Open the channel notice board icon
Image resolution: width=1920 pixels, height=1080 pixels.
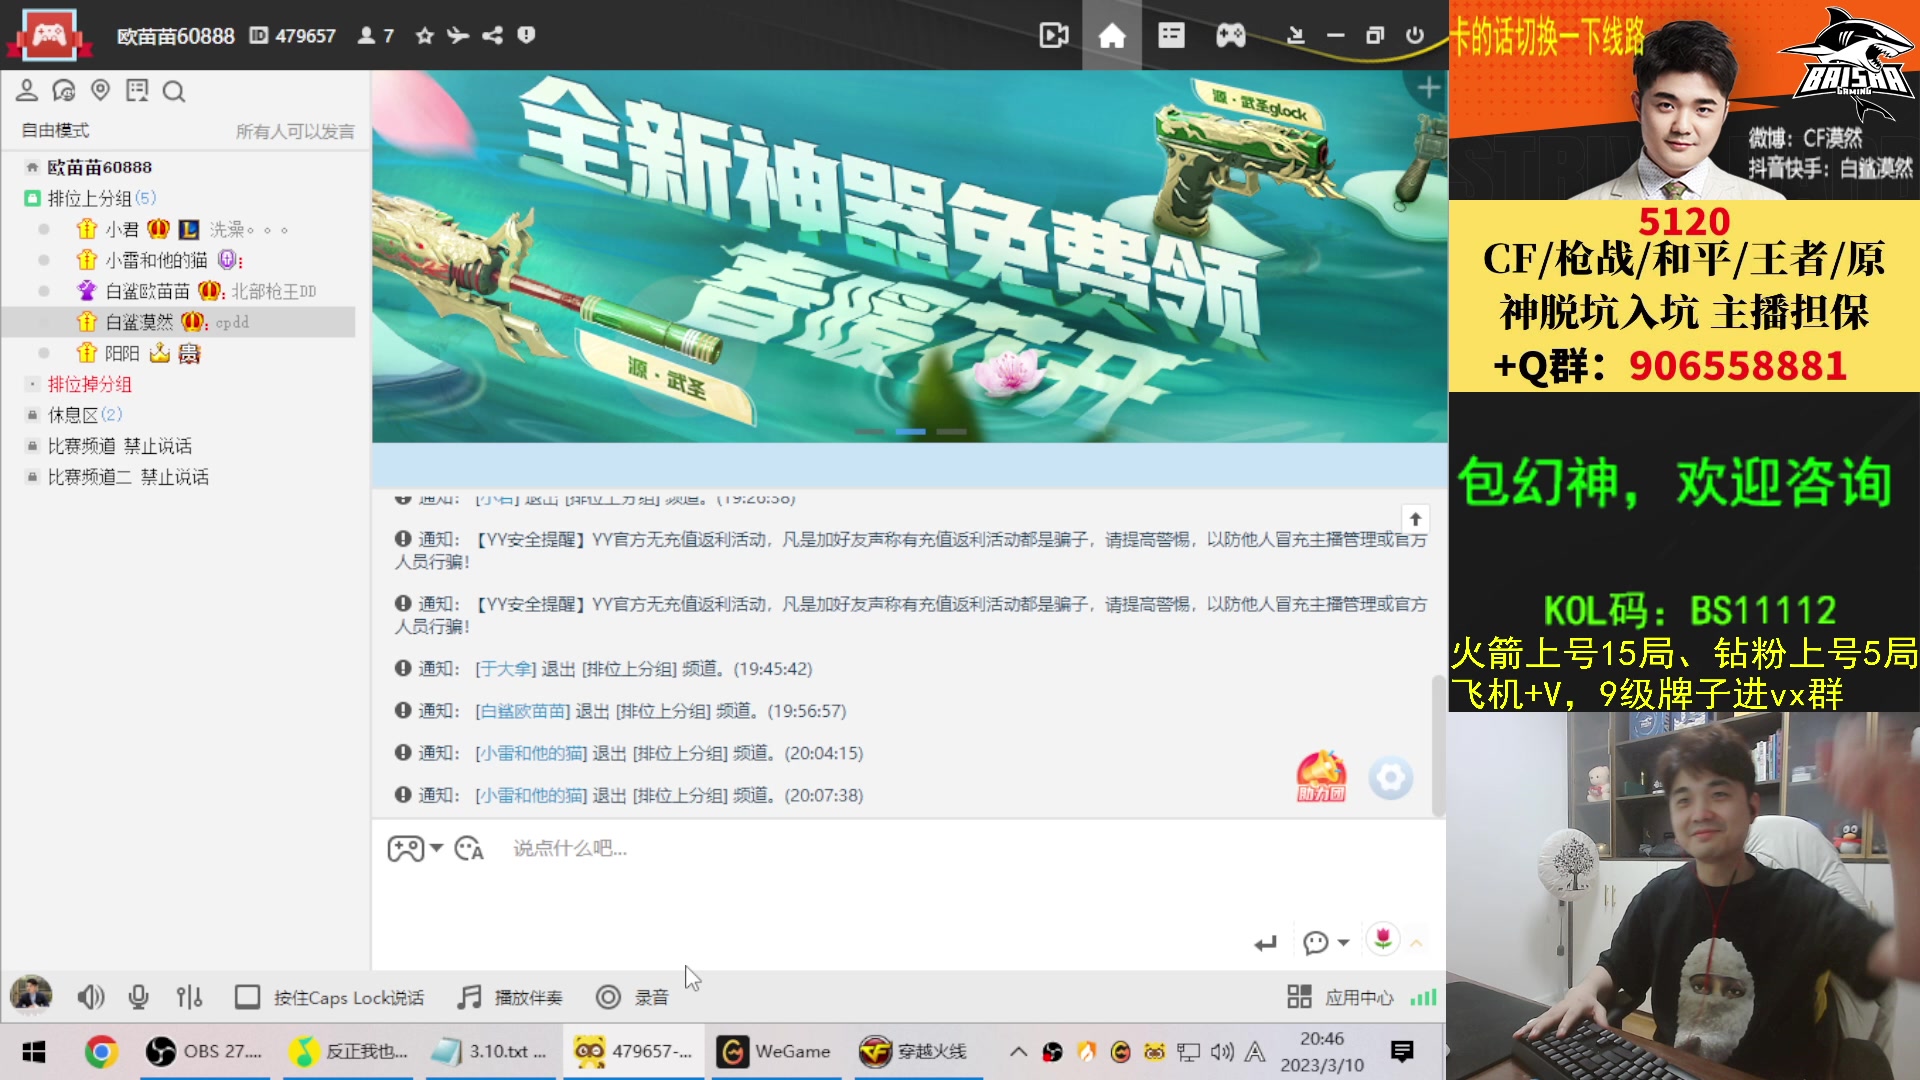coord(137,91)
